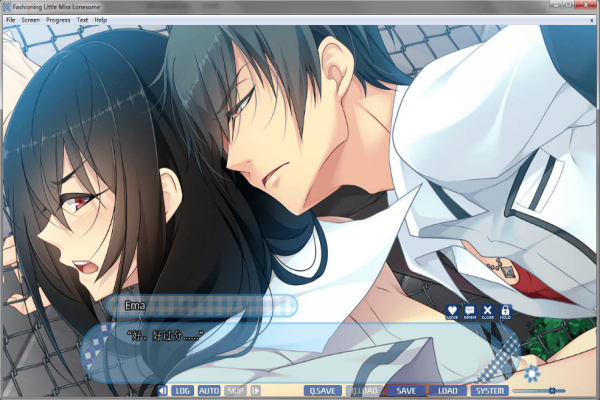Click the Q.LOAD quick load button
Image resolution: width=600 pixels, height=400 pixels.
[365, 390]
